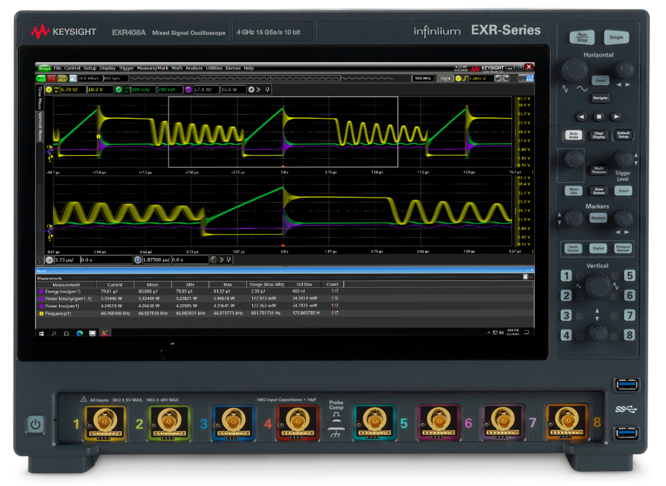Screen dimensions: 666x486
Task: Click the horizontal scale field 3.75 µs/
Action: pyautogui.click(x=67, y=260)
